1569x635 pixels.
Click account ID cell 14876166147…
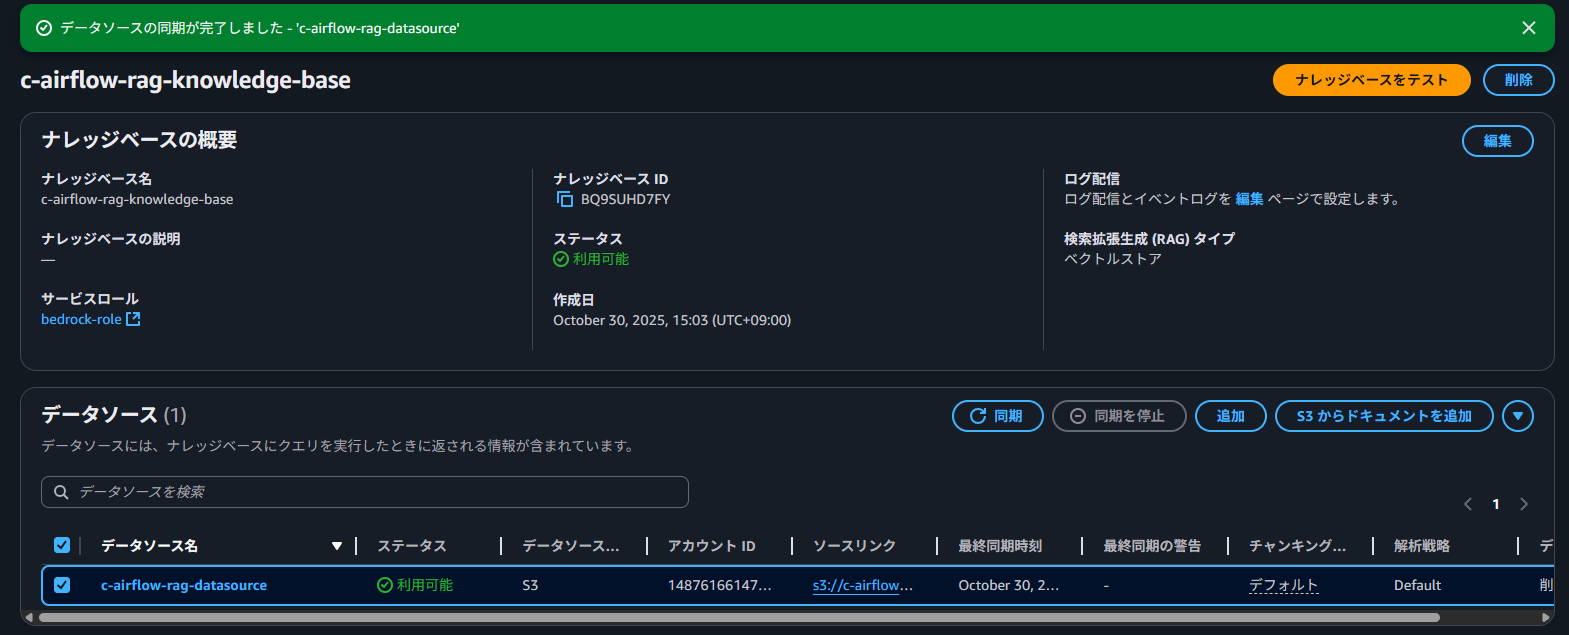click(720, 585)
